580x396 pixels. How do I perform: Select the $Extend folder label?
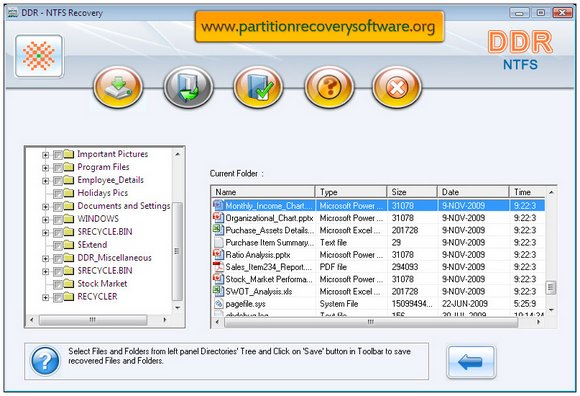(92, 244)
